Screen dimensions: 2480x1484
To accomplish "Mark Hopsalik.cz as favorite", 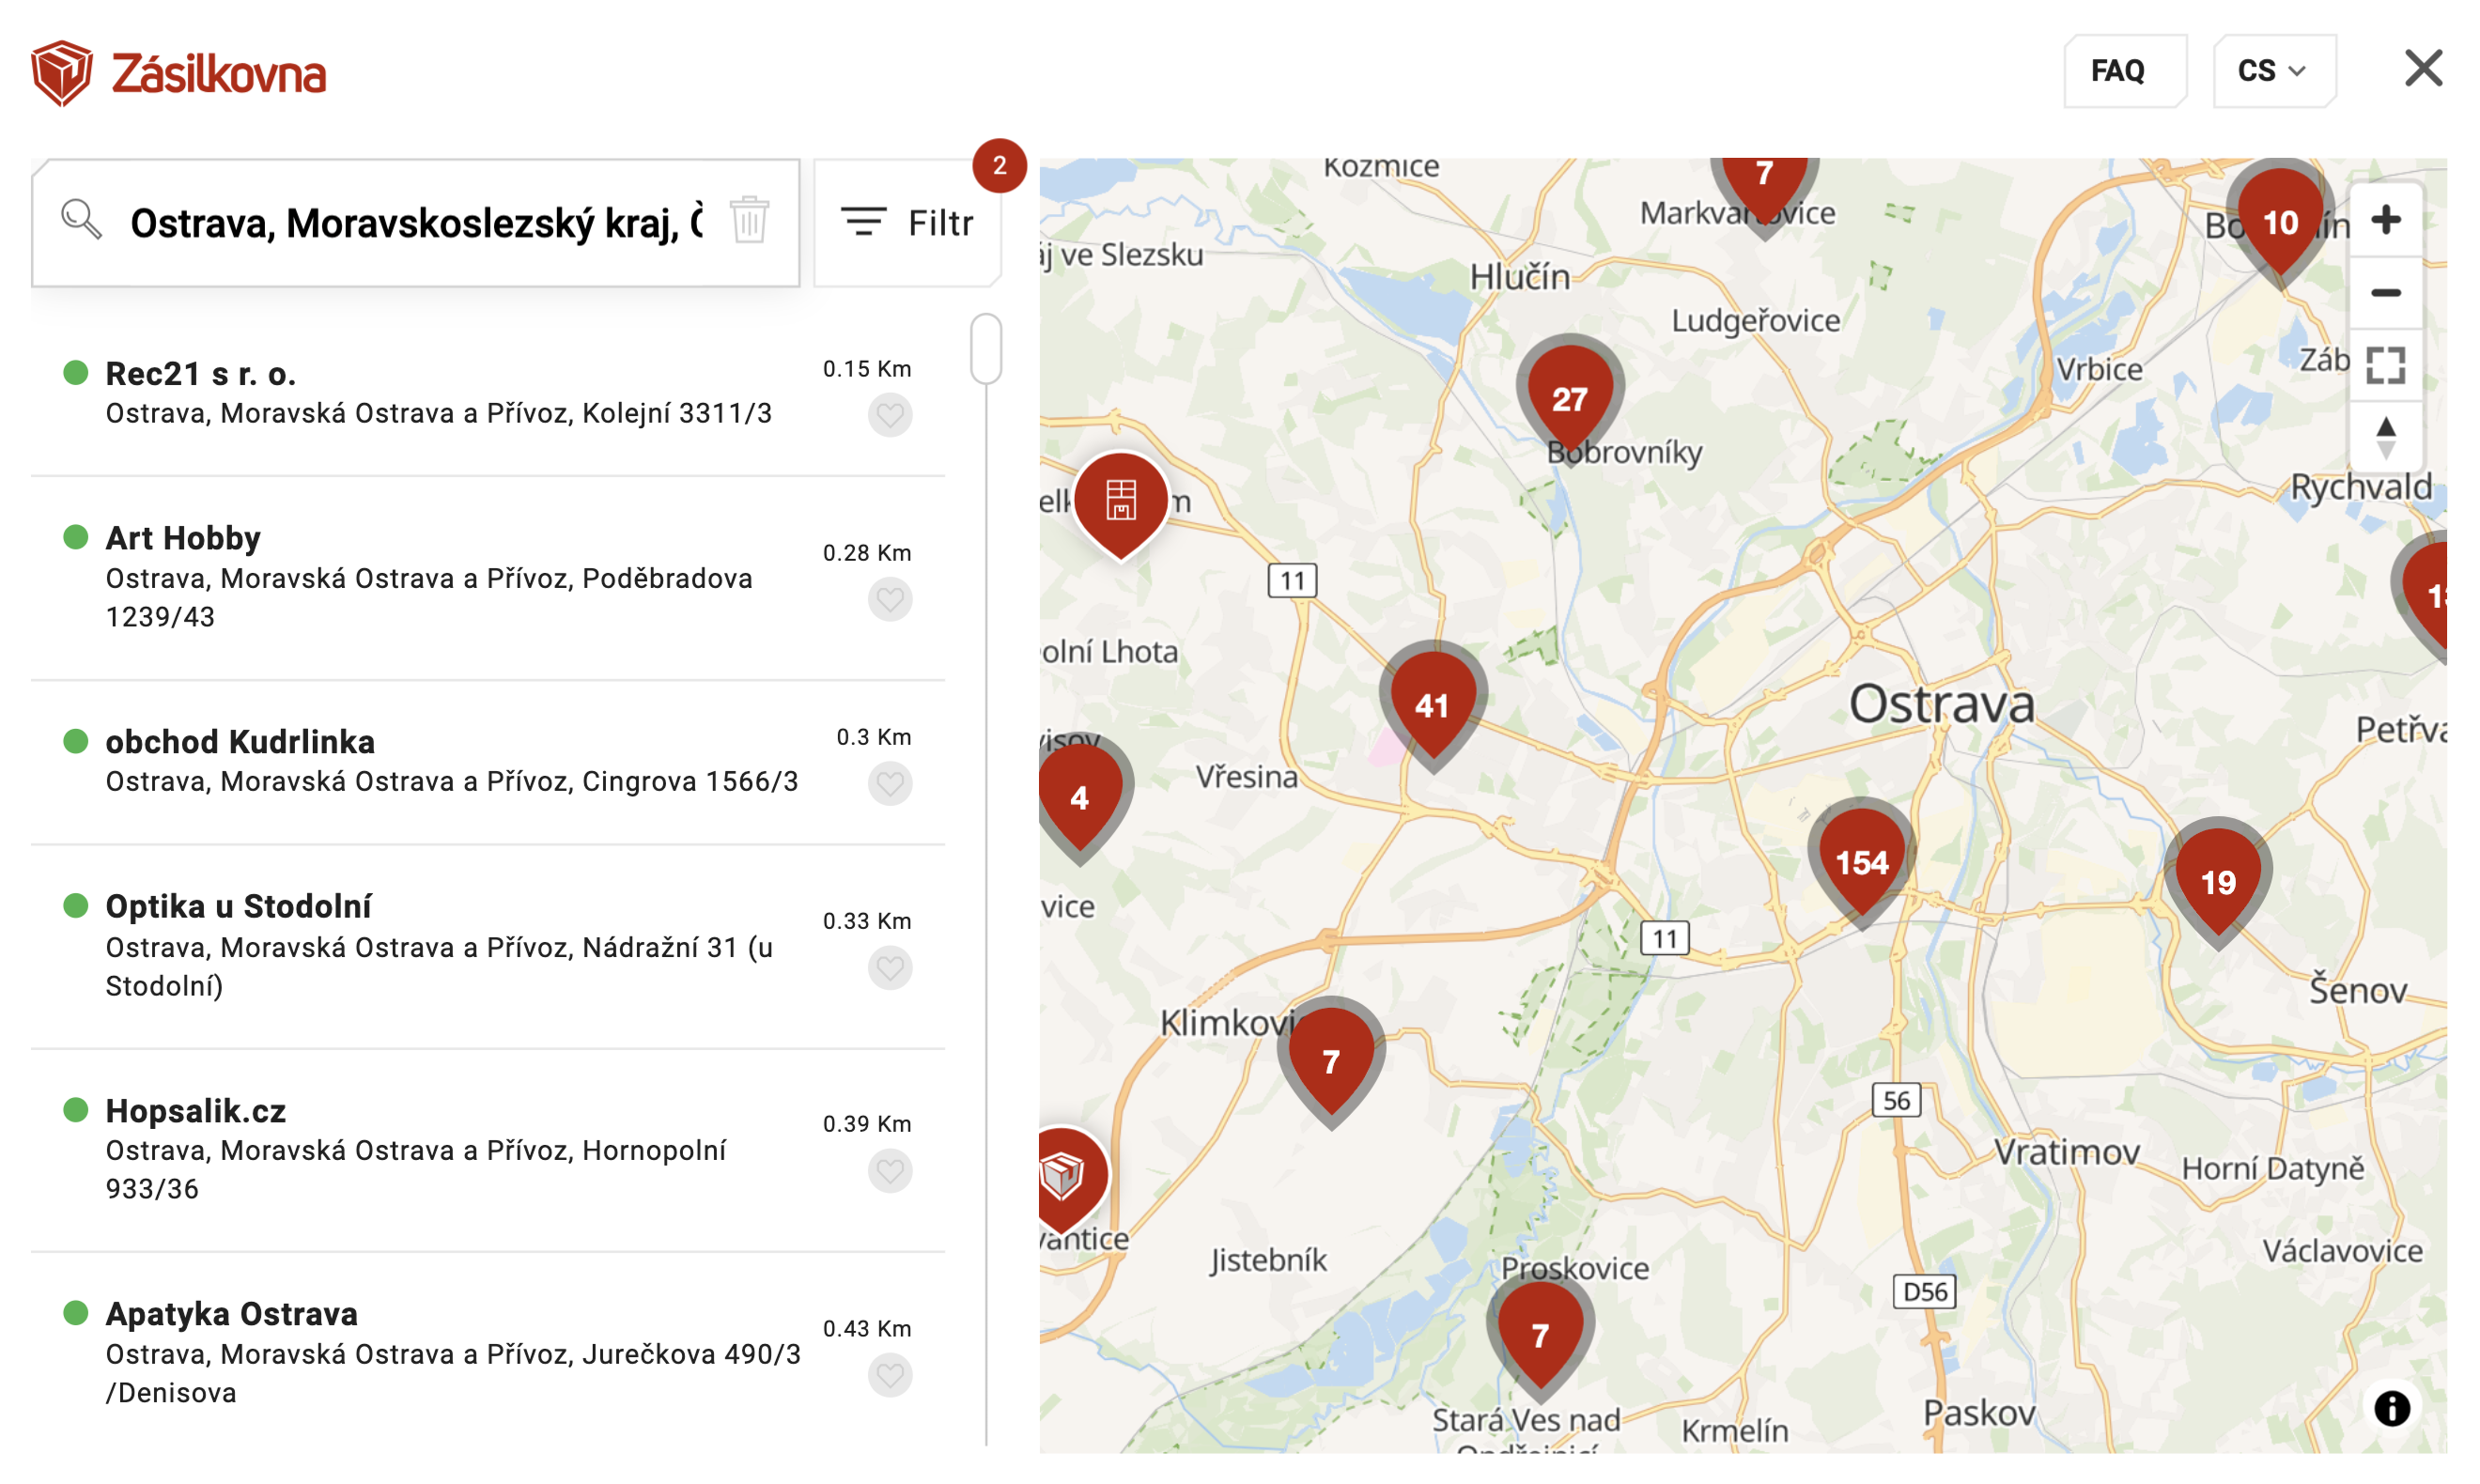I will (x=889, y=1171).
